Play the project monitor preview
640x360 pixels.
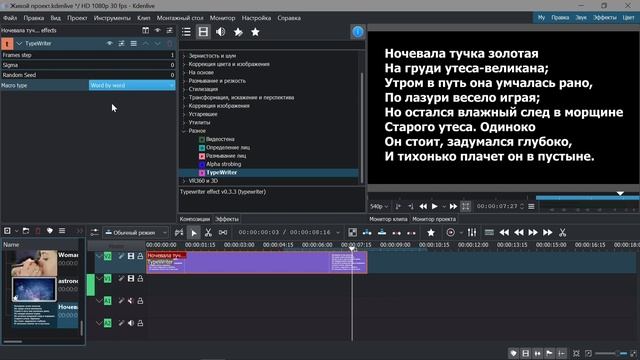[435, 207]
